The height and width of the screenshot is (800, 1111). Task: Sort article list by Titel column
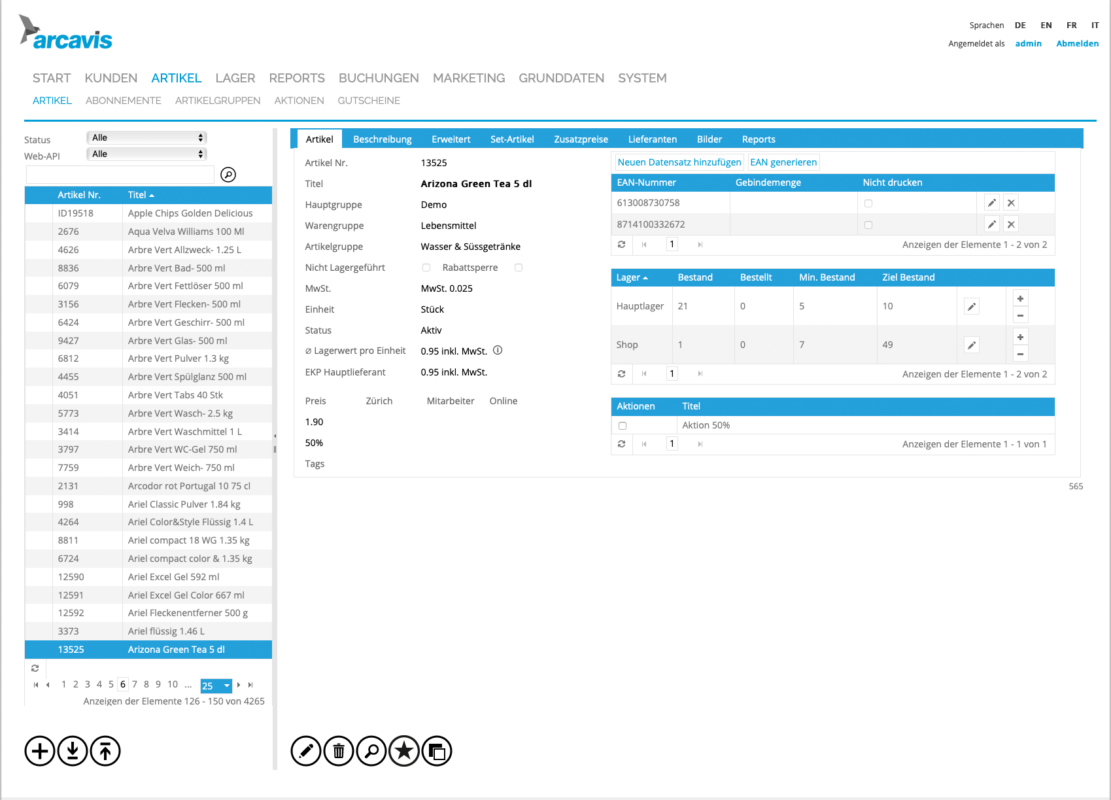[x=140, y=195]
